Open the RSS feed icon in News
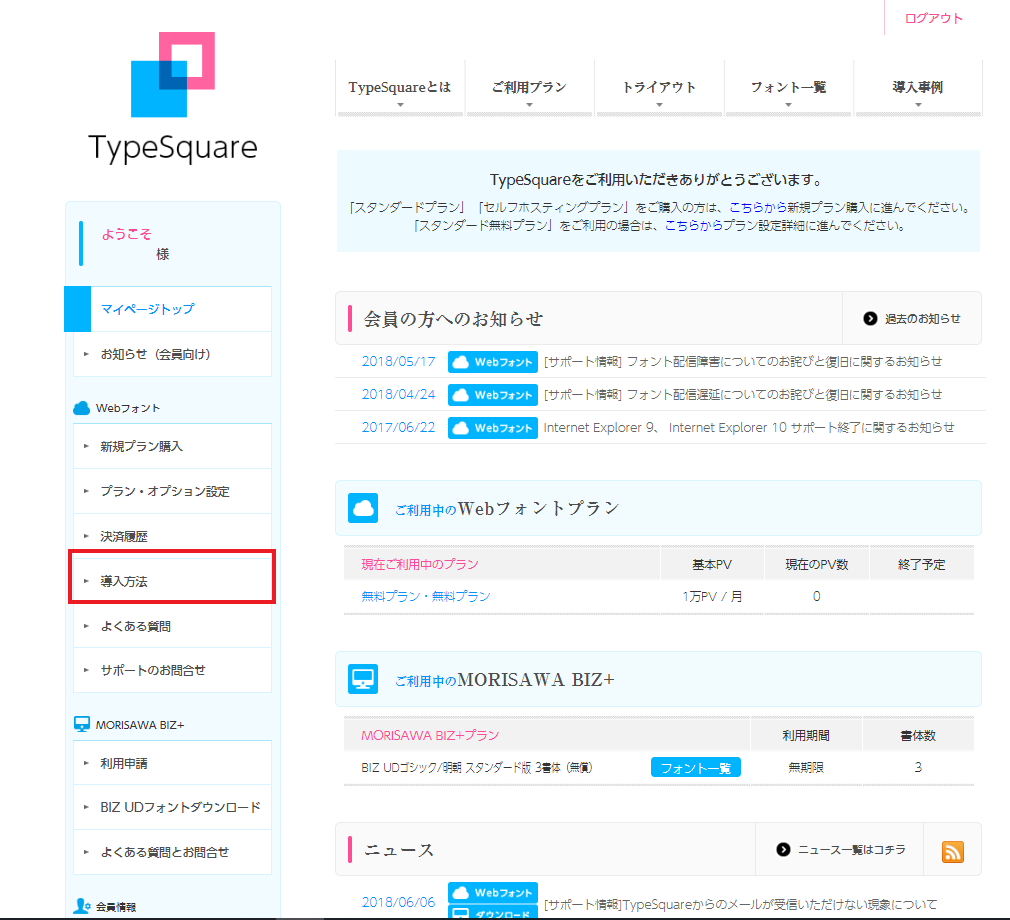1010x920 pixels. [953, 851]
